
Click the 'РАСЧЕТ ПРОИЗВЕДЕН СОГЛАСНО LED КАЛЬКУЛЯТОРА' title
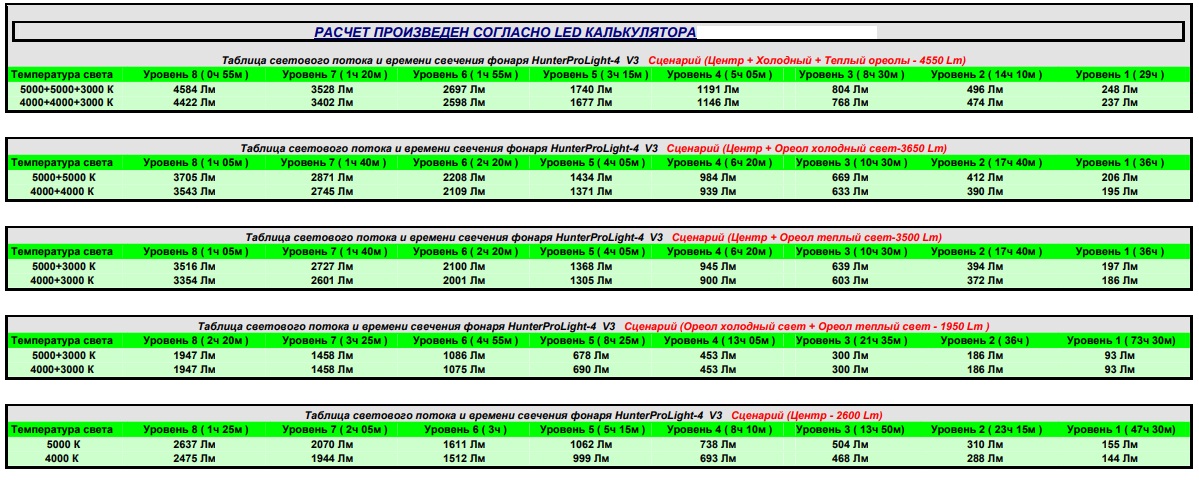505,32
